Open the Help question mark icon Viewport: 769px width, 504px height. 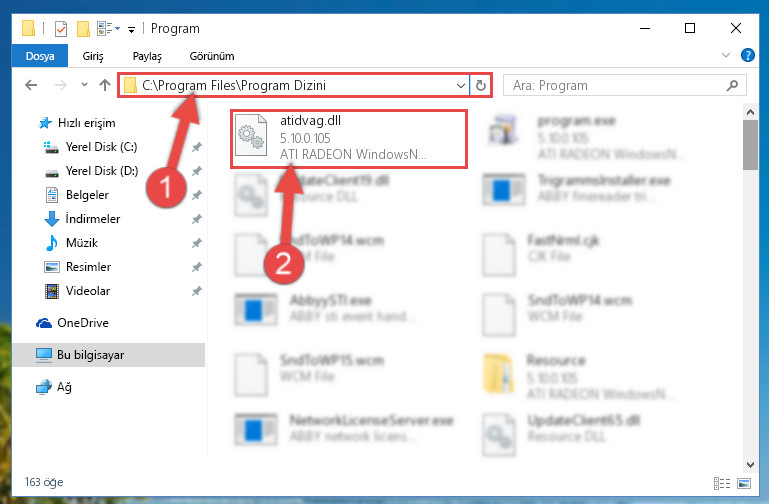(747, 55)
